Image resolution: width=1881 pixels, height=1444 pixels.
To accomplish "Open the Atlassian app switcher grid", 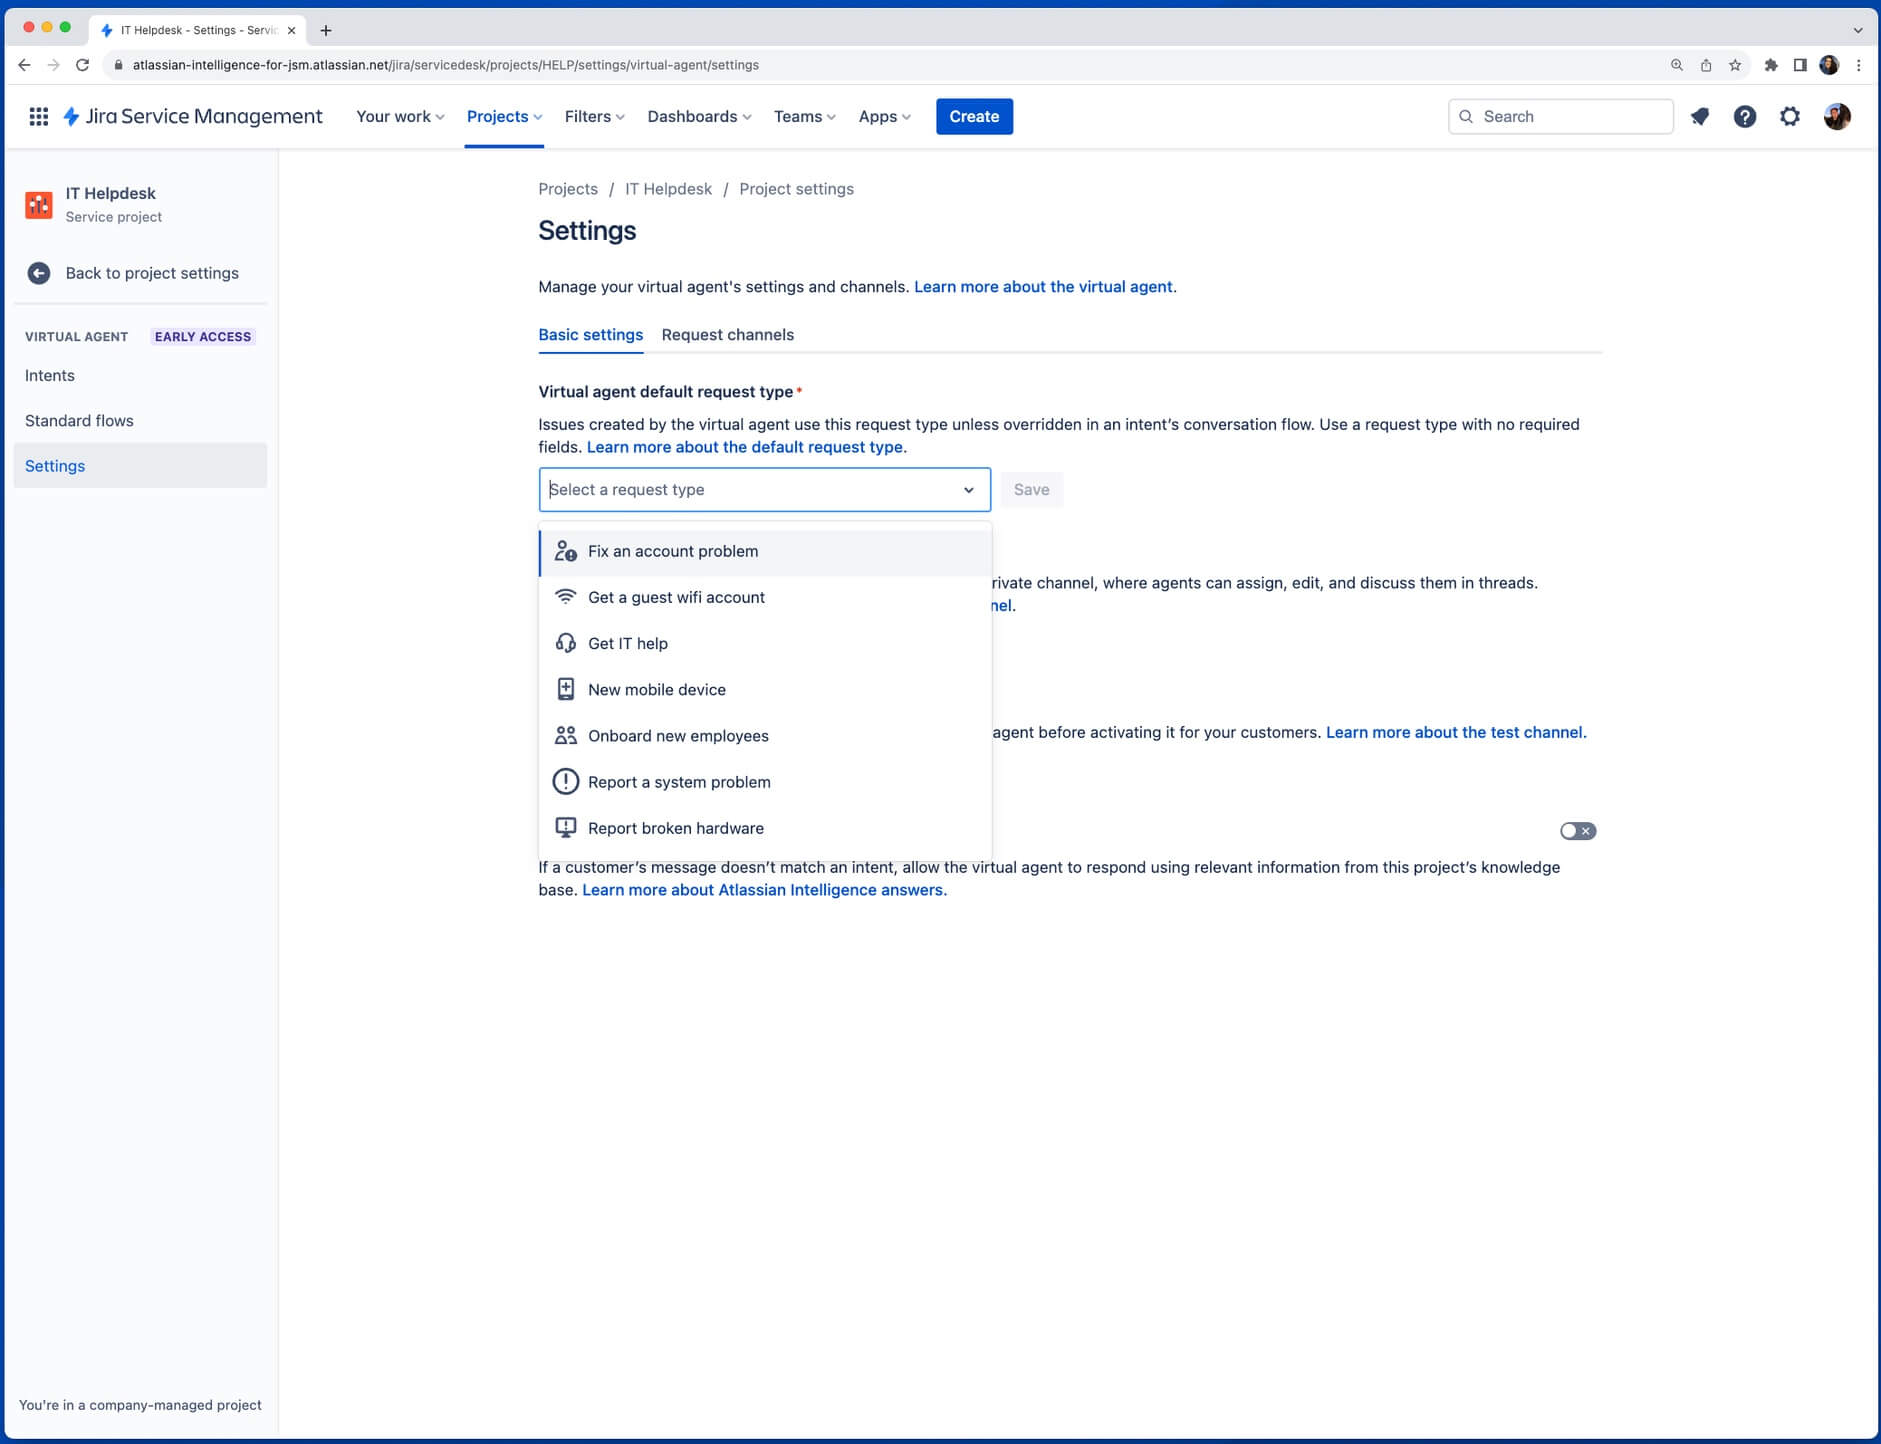I will 38,116.
